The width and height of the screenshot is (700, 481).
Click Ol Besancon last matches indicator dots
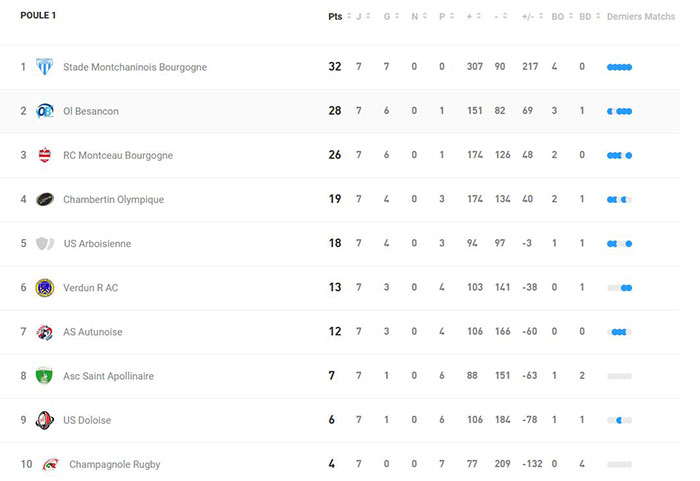click(619, 111)
